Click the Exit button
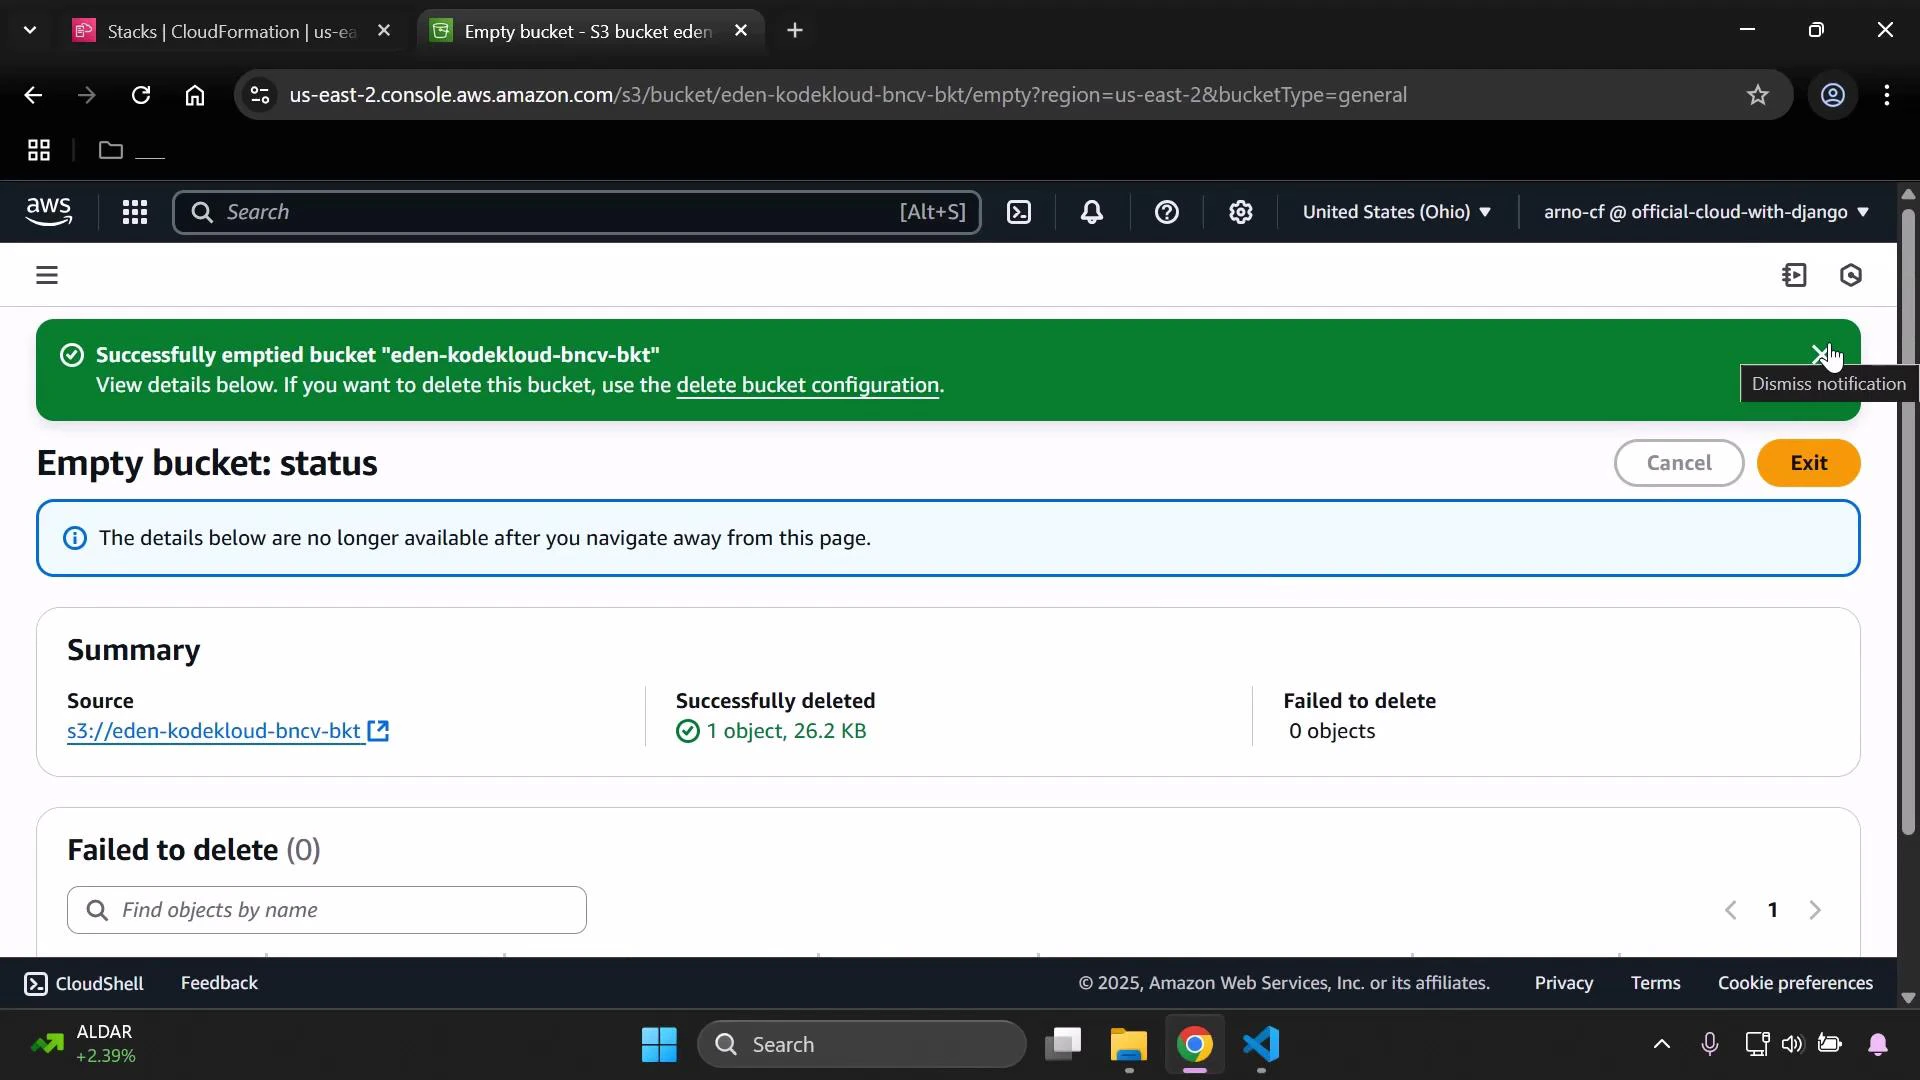The image size is (1920, 1080). tap(1809, 463)
